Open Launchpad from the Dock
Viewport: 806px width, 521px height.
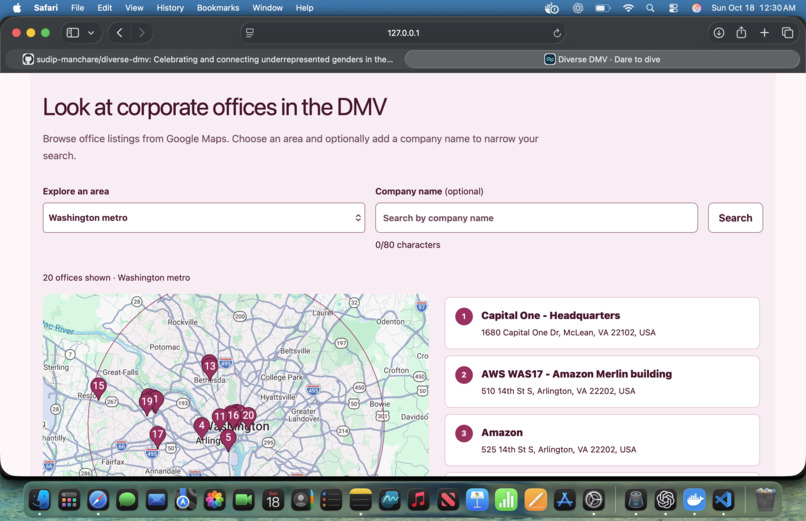coord(69,499)
